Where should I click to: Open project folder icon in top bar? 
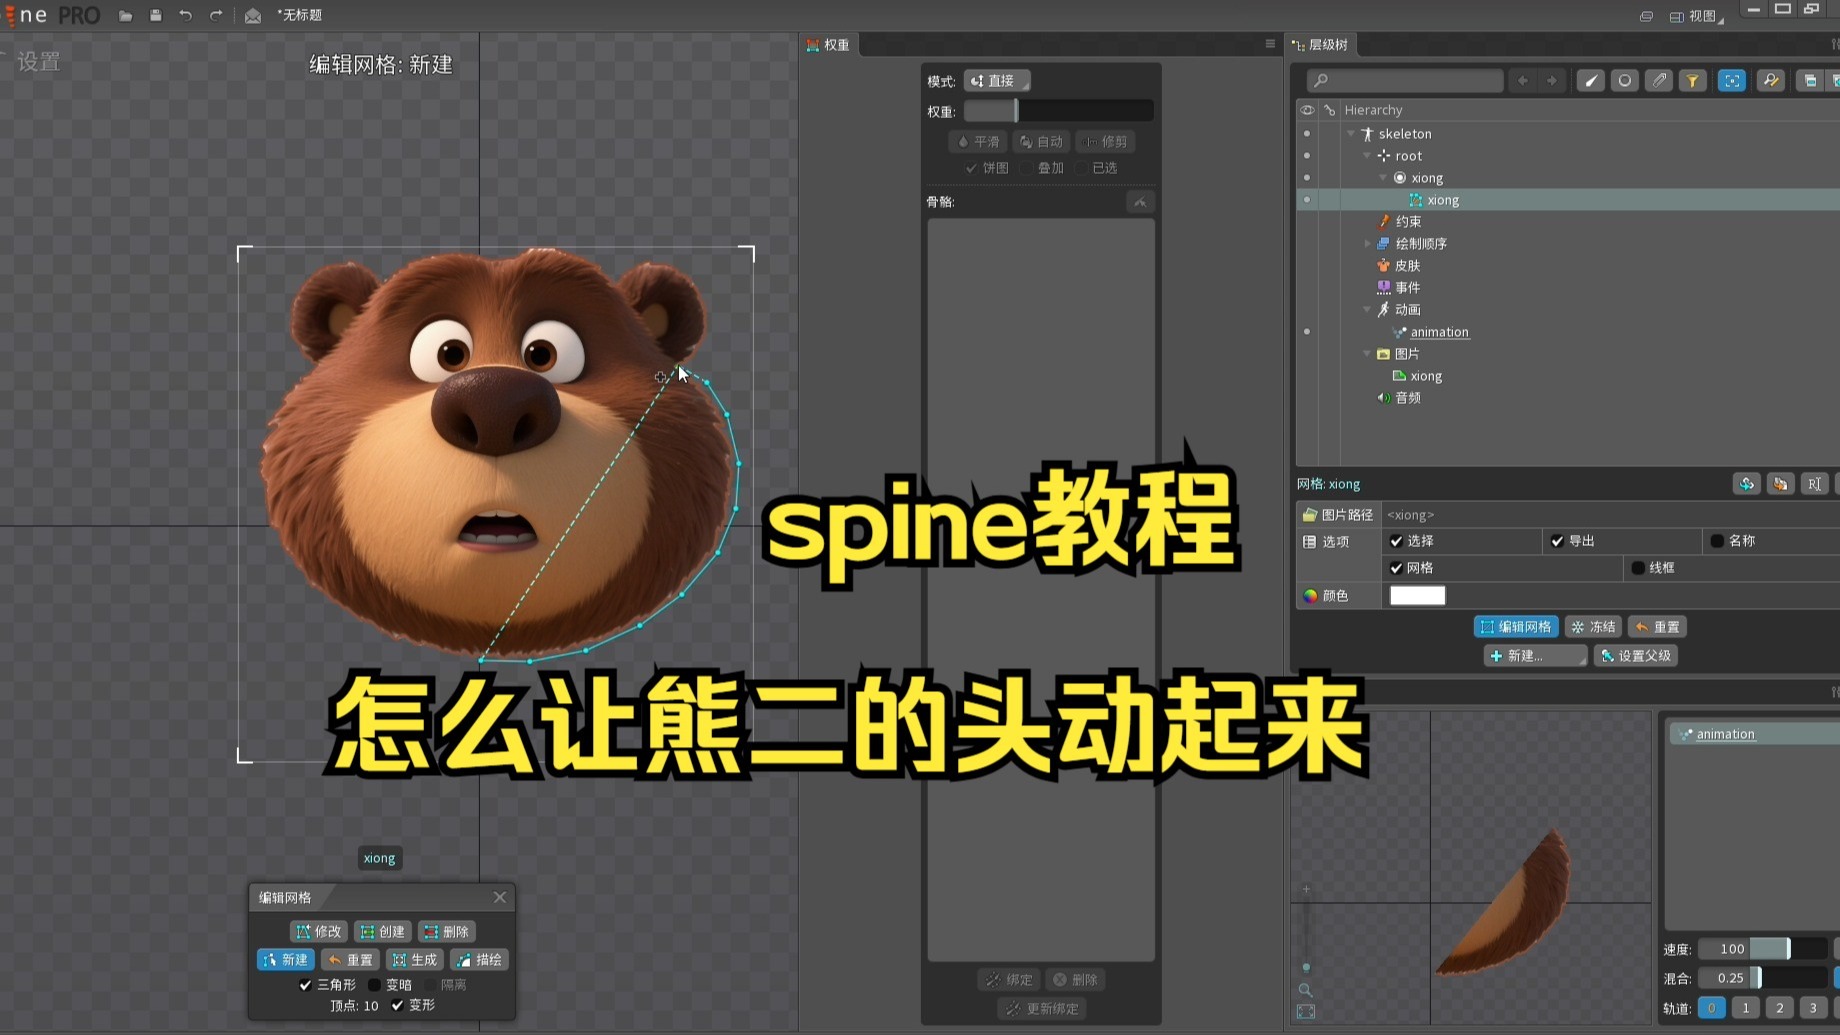pyautogui.click(x=125, y=15)
